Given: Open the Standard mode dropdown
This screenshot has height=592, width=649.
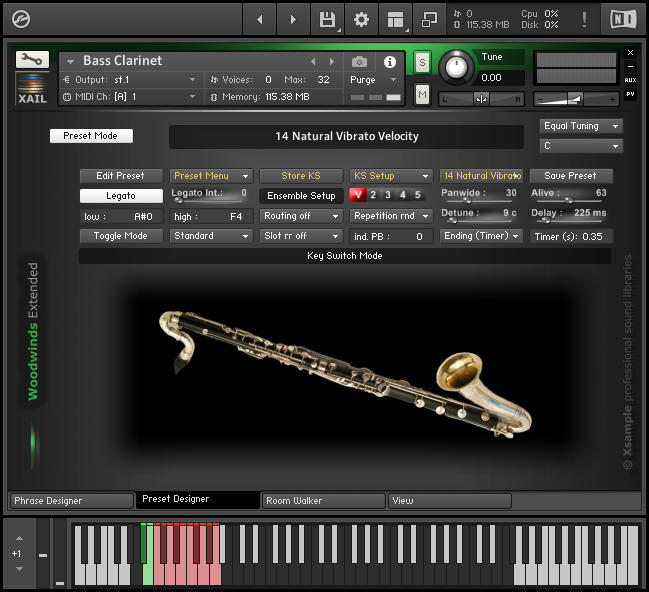Looking at the screenshot, I should [211, 236].
